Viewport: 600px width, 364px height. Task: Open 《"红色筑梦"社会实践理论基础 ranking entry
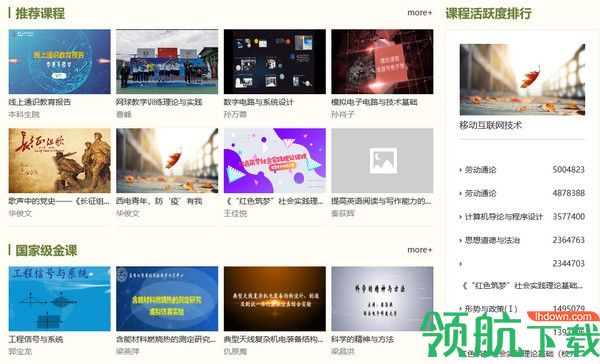(523, 286)
